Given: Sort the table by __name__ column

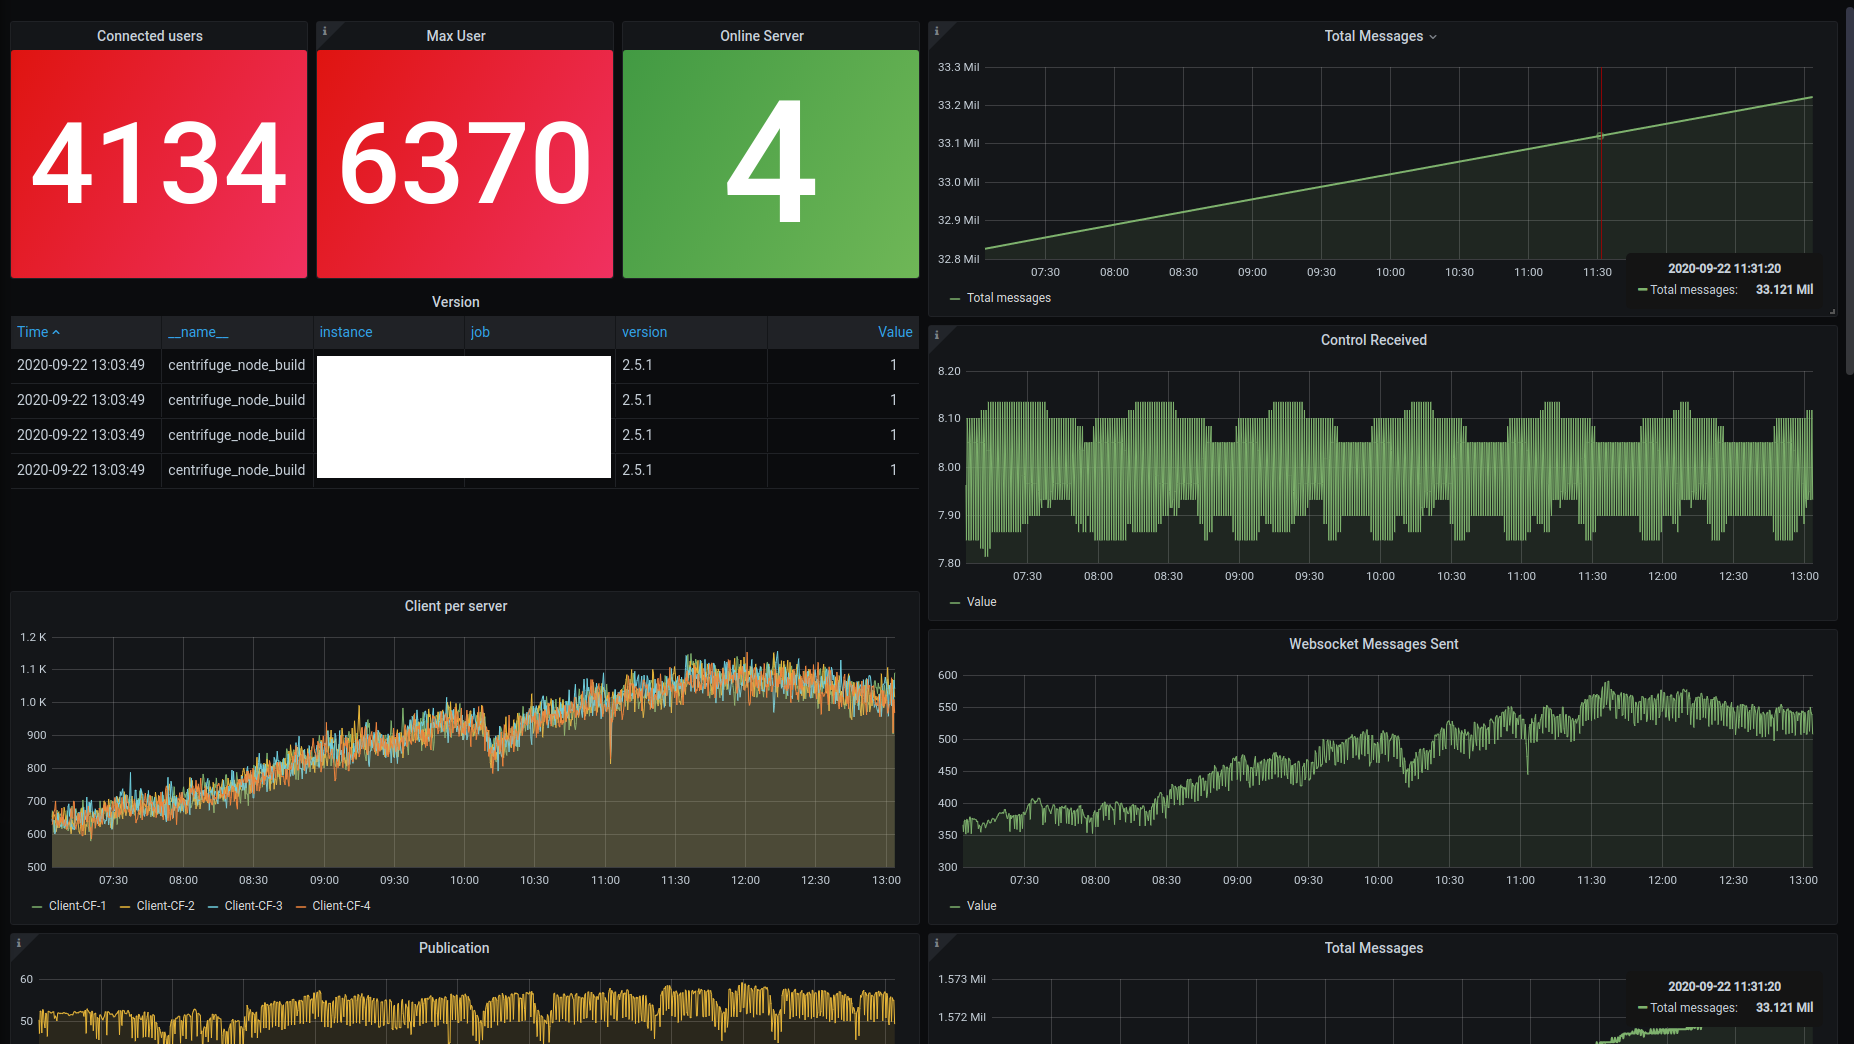Looking at the screenshot, I should click(x=199, y=331).
